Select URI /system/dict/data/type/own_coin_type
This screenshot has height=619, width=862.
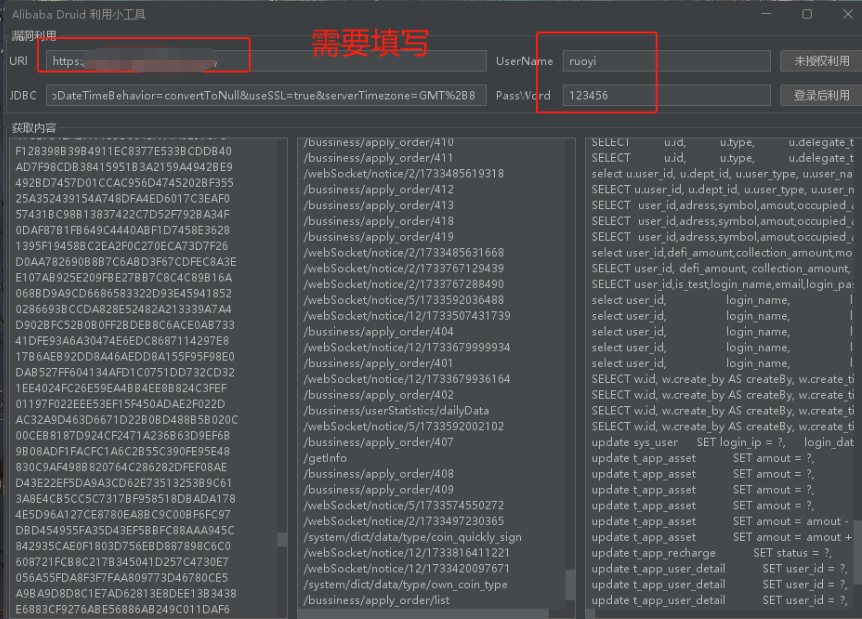(405, 584)
